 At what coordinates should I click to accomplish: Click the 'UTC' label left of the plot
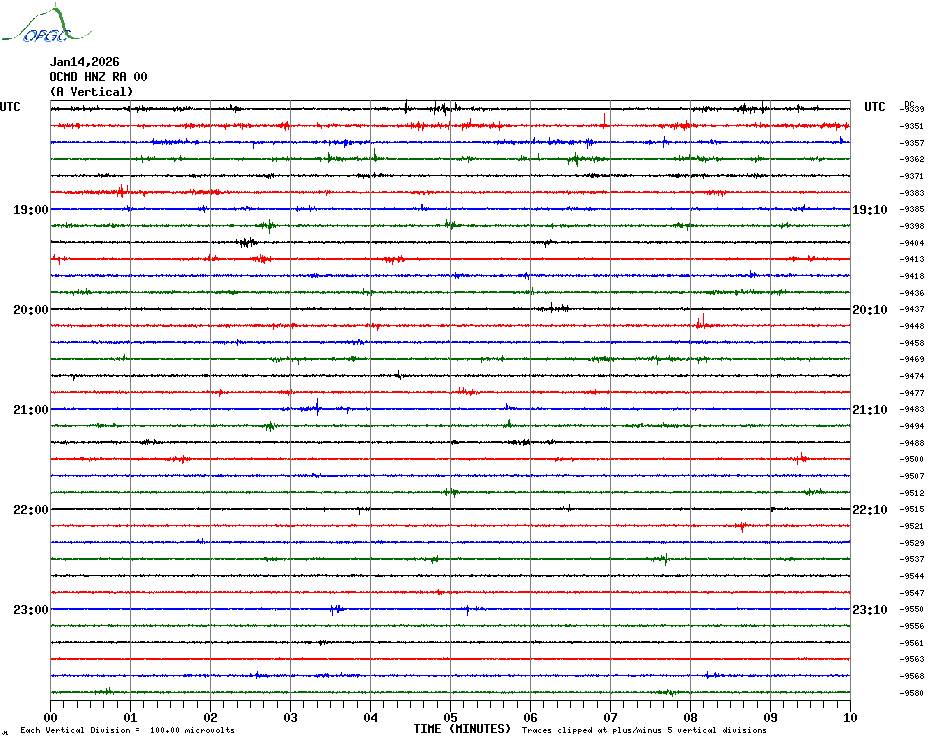click(x=10, y=107)
